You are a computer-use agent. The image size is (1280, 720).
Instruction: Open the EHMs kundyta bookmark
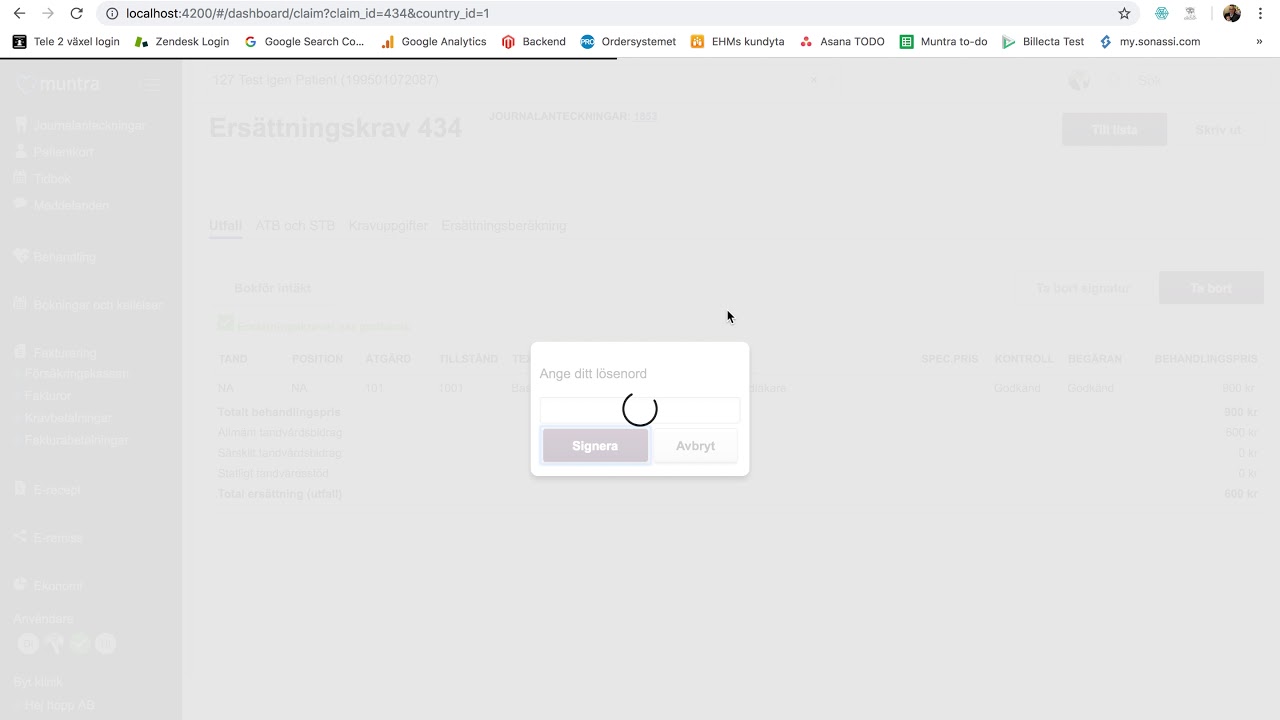tap(738, 42)
